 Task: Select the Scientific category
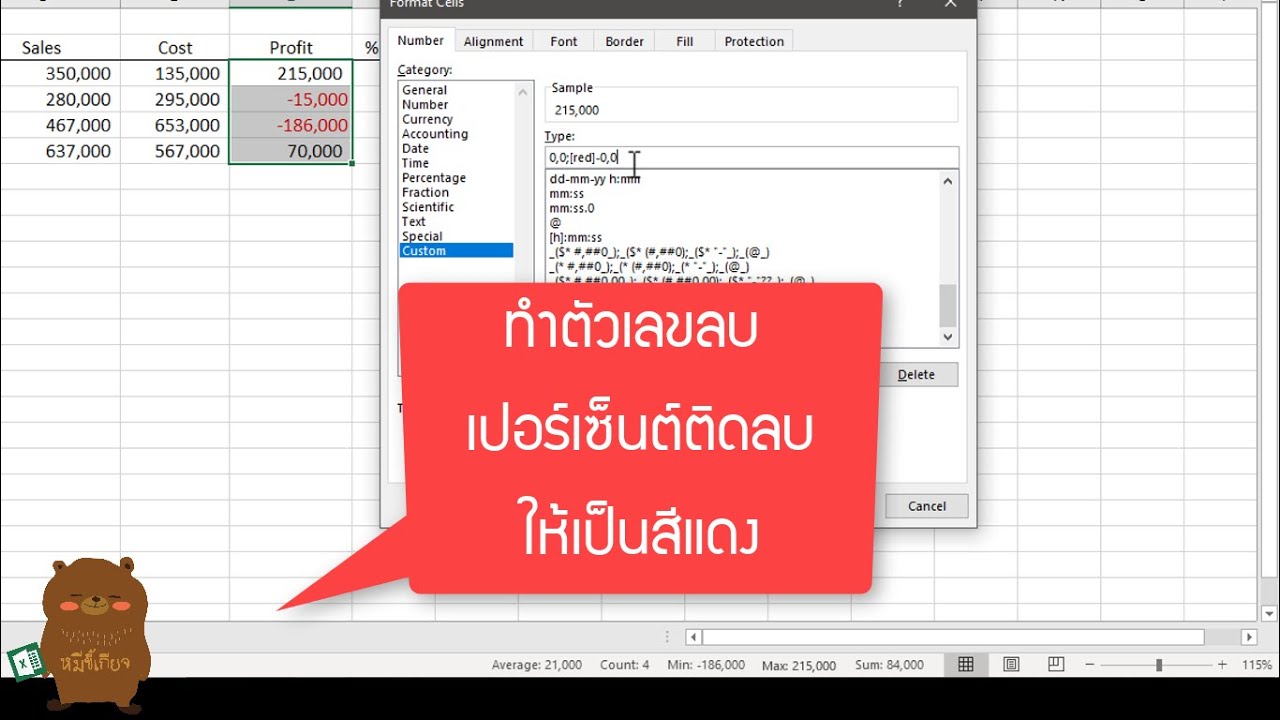click(427, 207)
